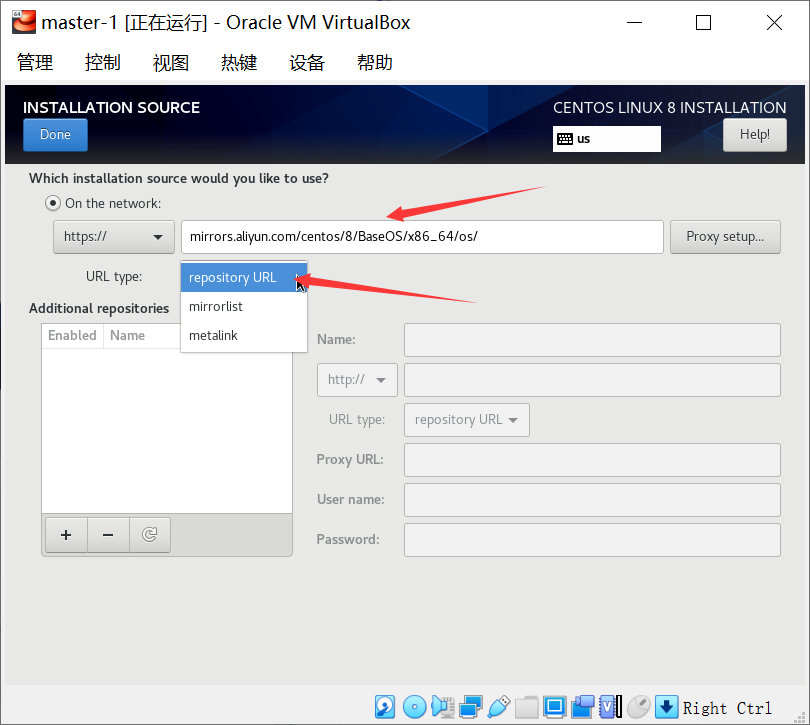The image size is (810, 725).
Task: Click the URL field beside http:// dropdown
Action: click(592, 380)
